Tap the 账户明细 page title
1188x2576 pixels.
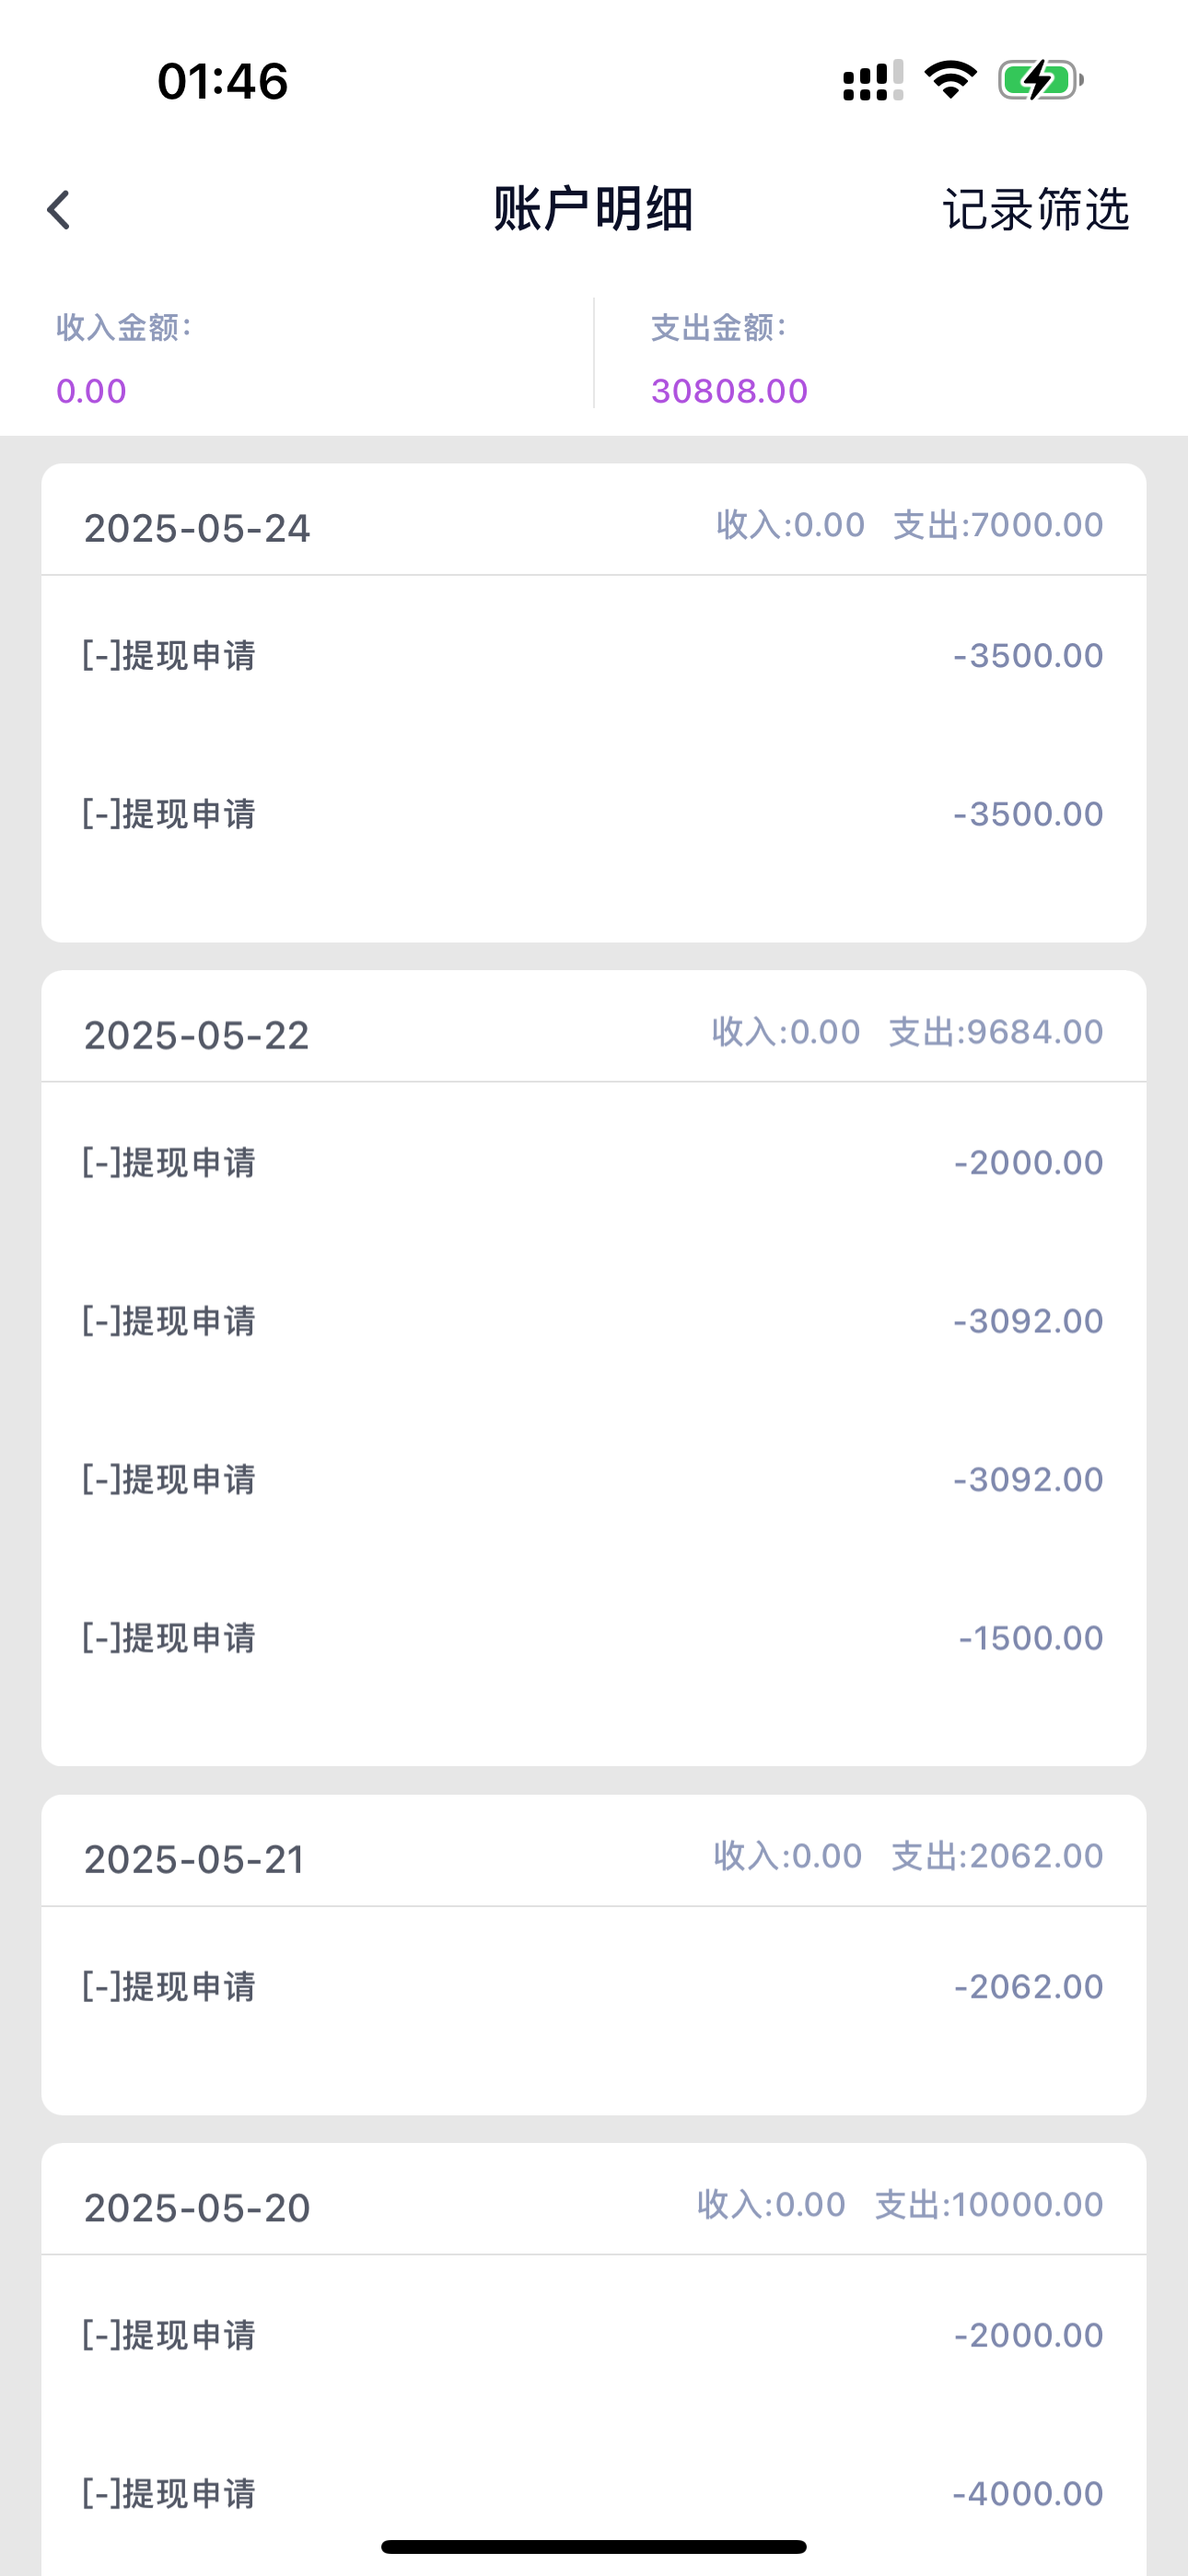pos(593,210)
